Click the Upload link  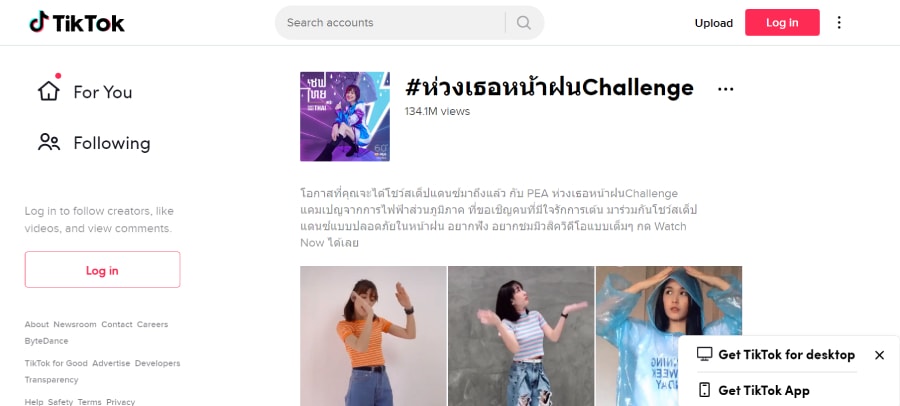click(713, 23)
